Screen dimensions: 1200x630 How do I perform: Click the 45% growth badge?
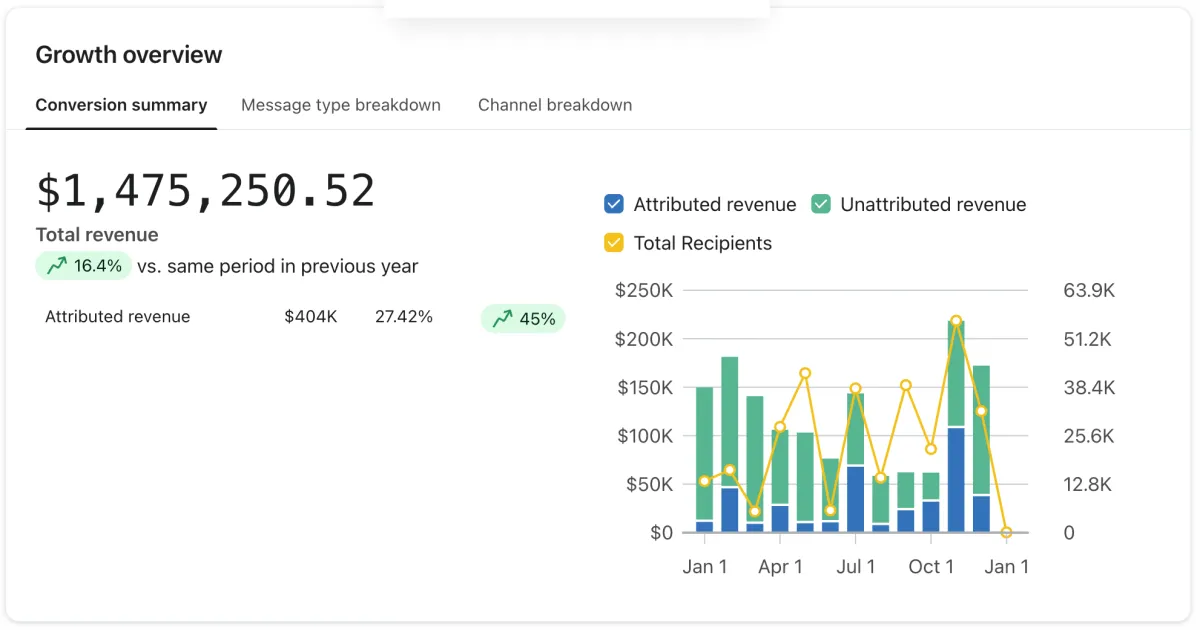[x=524, y=319]
